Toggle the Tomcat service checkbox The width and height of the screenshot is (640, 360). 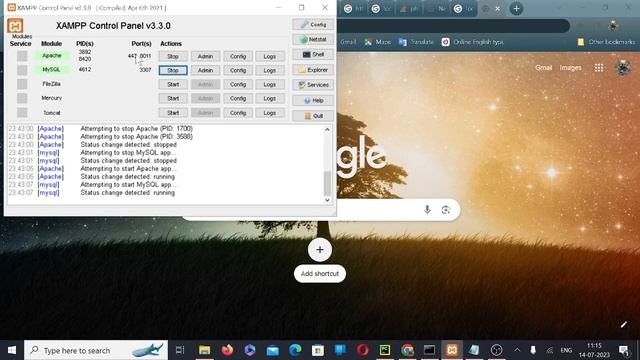tap(22, 113)
